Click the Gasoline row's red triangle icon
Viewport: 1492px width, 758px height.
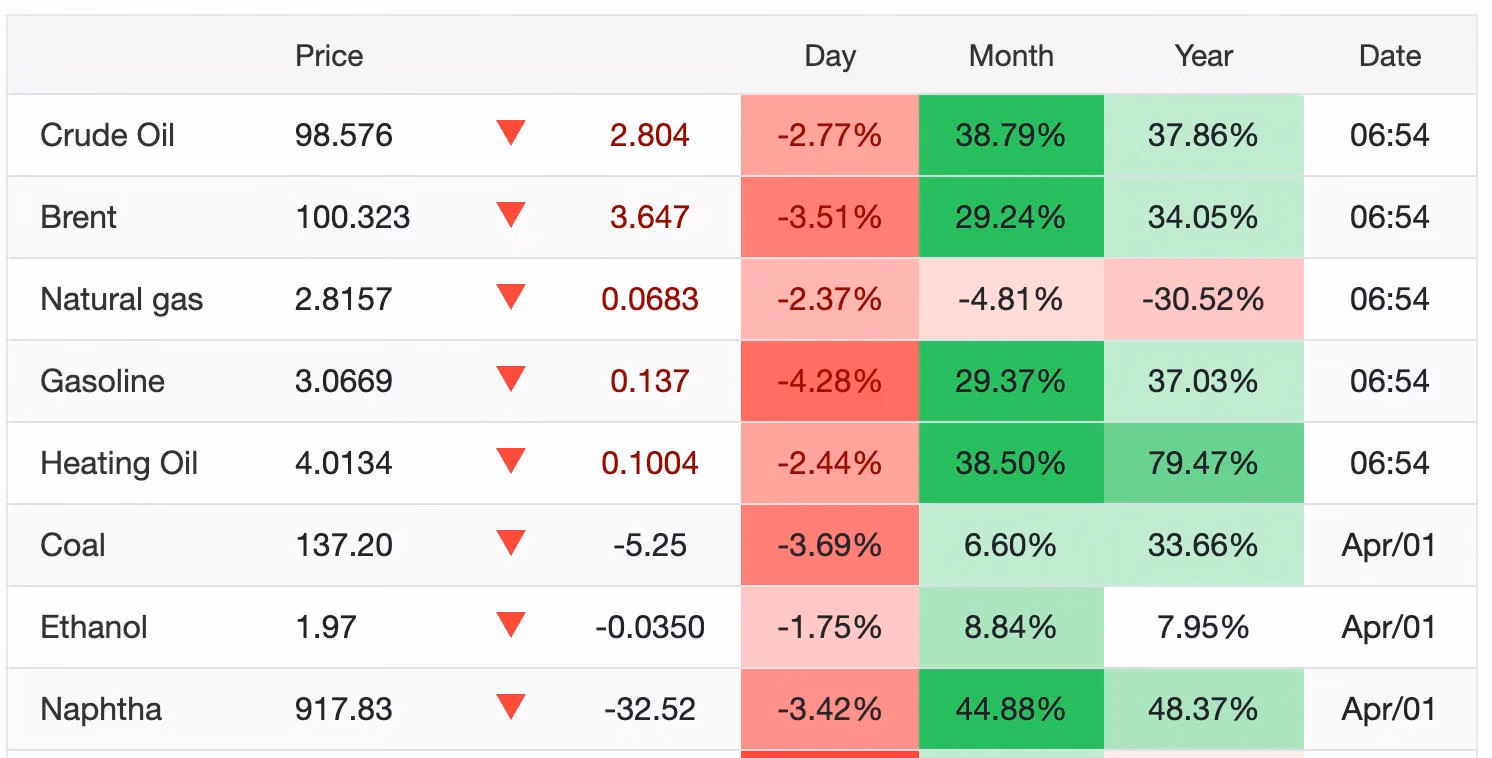click(511, 379)
